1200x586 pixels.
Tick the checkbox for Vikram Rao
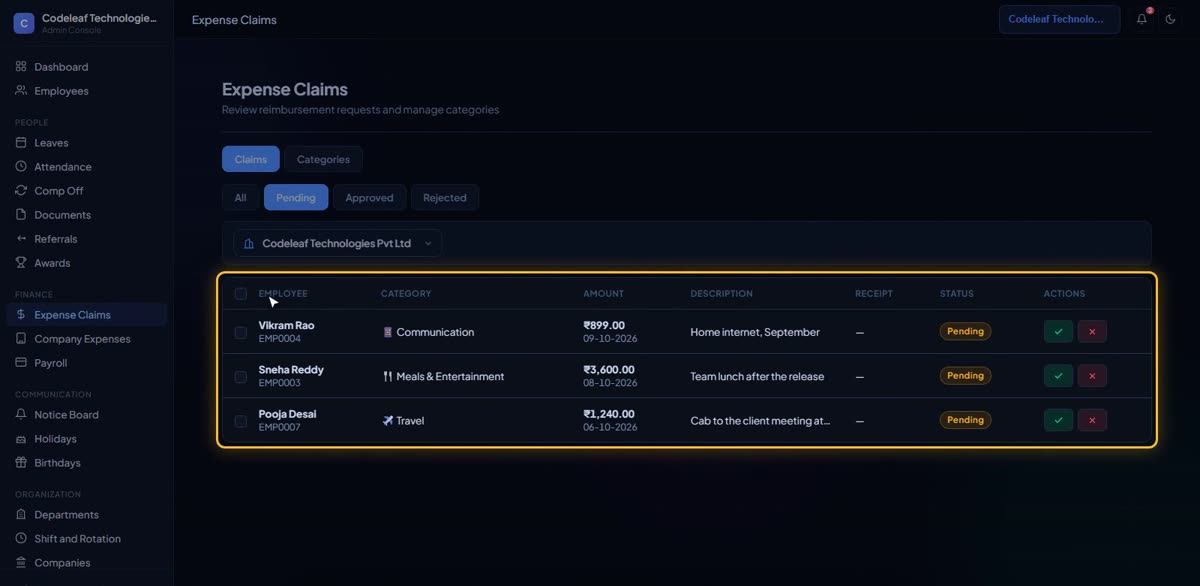pos(241,332)
